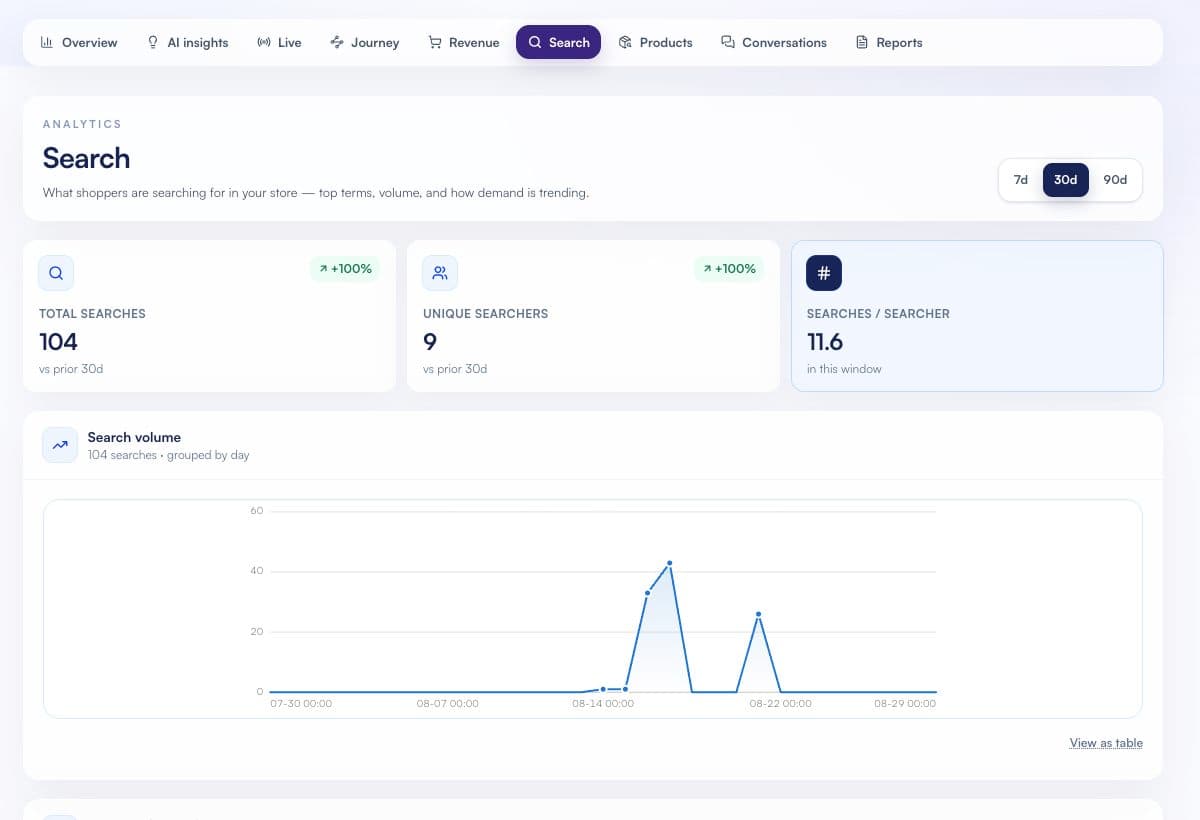Screen dimensions: 1200x820
Task: Open the Revenue tab
Action: [x=464, y=42]
